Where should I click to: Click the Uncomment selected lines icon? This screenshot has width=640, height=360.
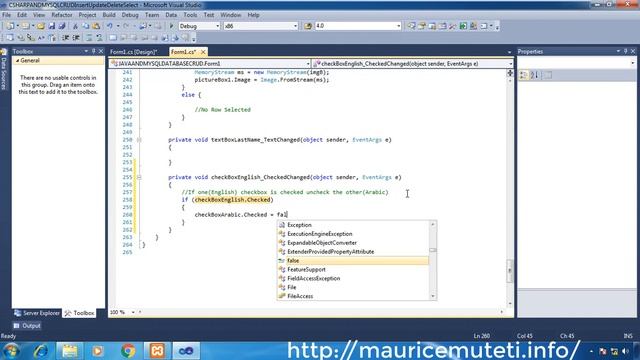(99, 38)
